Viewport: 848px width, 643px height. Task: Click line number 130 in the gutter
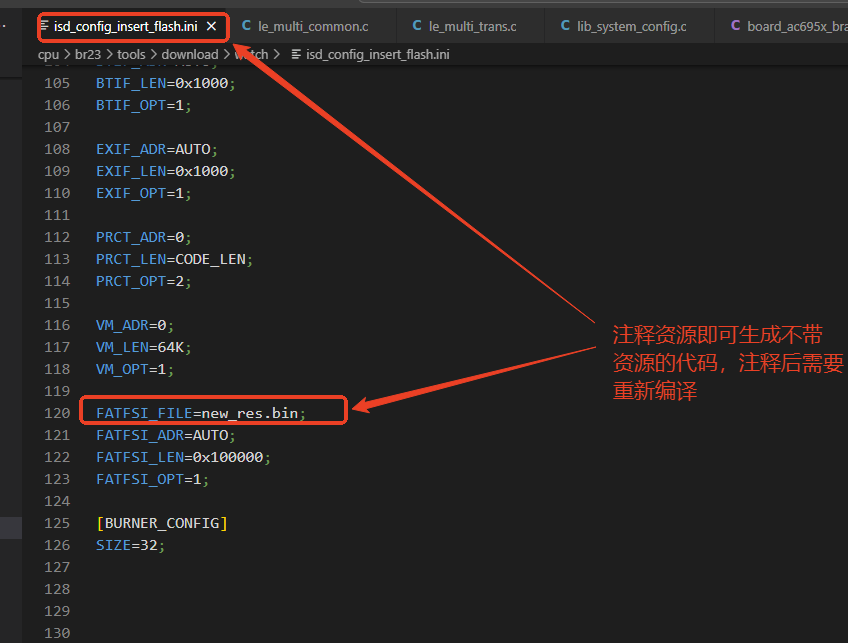click(57, 633)
